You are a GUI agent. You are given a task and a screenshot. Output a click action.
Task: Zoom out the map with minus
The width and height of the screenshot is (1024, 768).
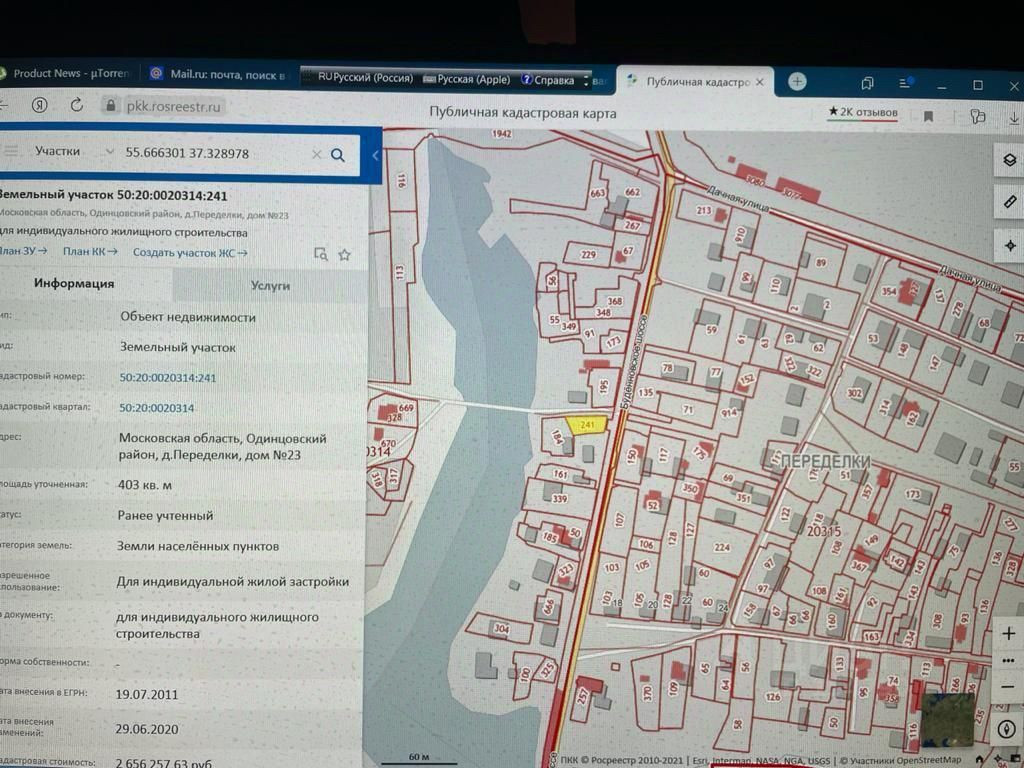coord(1008,686)
